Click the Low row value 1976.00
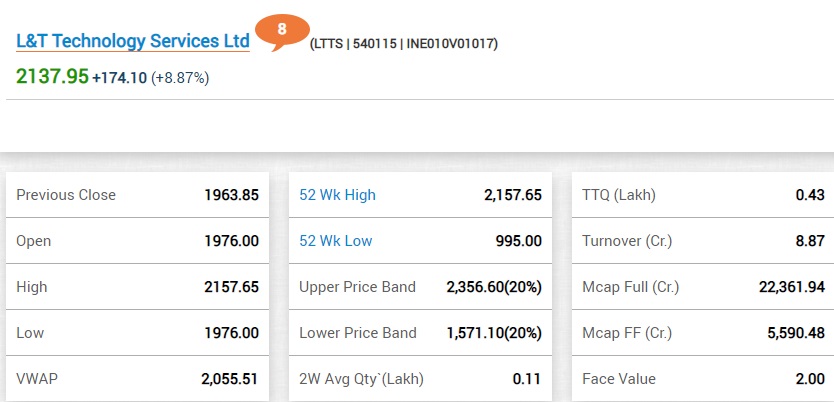The image size is (834, 402). (231, 333)
